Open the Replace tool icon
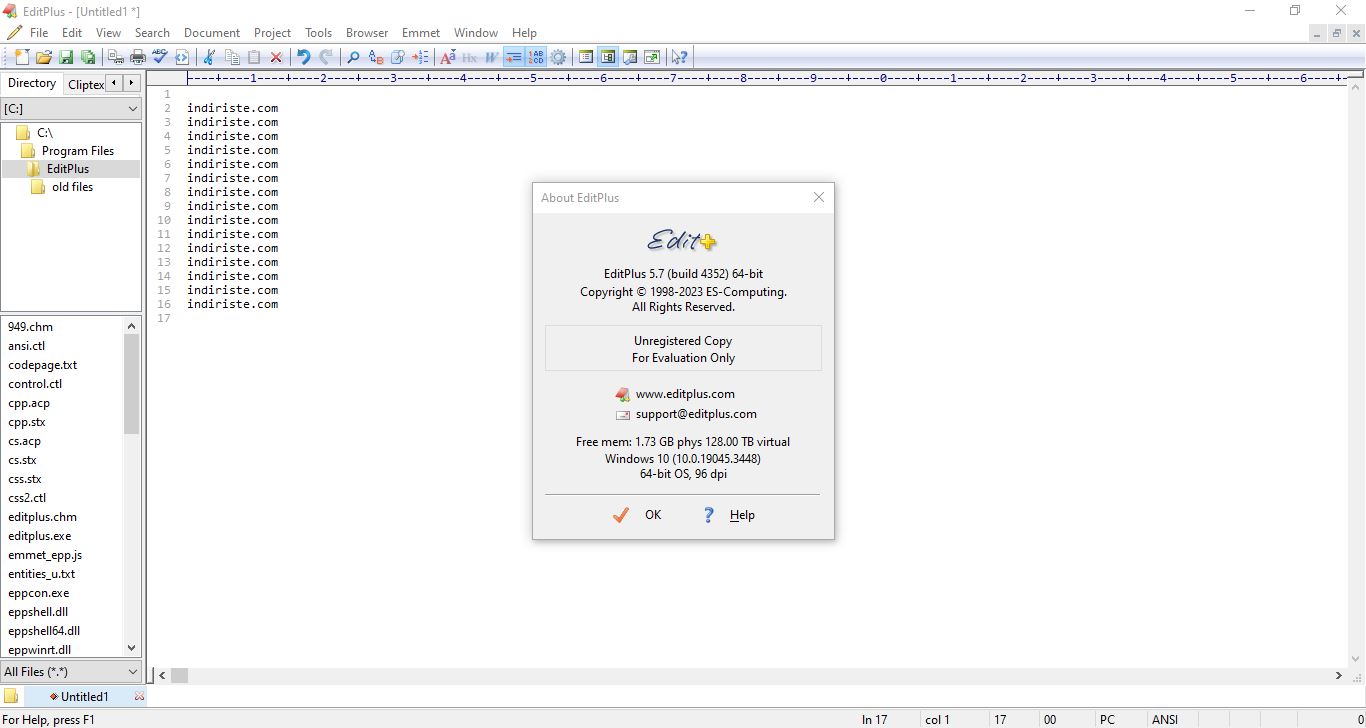Screen dimensions: 1366x728 point(376,57)
